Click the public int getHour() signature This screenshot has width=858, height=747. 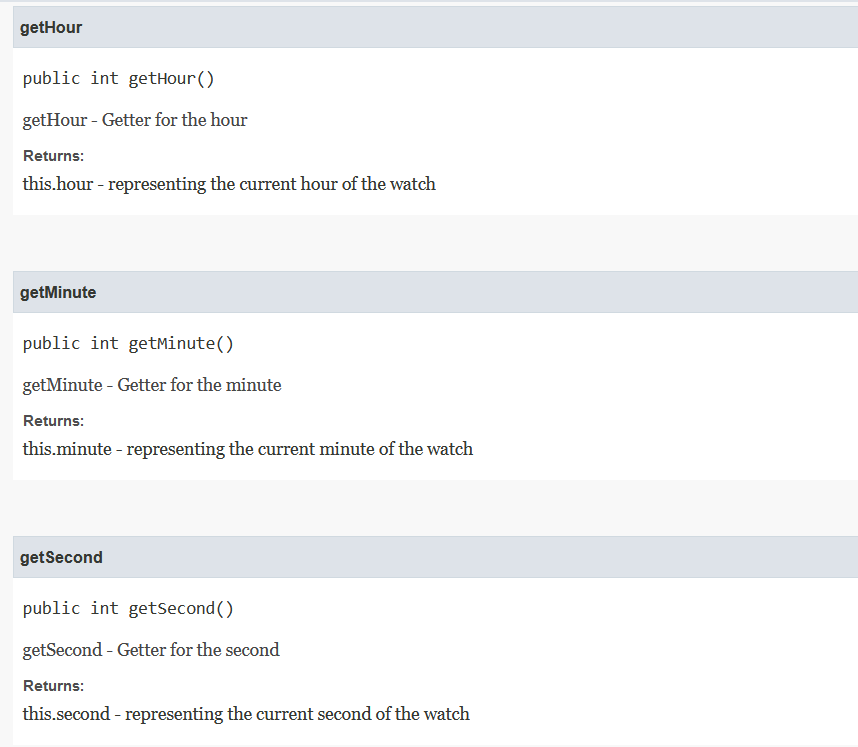pyautogui.click(x=118, y=79)
